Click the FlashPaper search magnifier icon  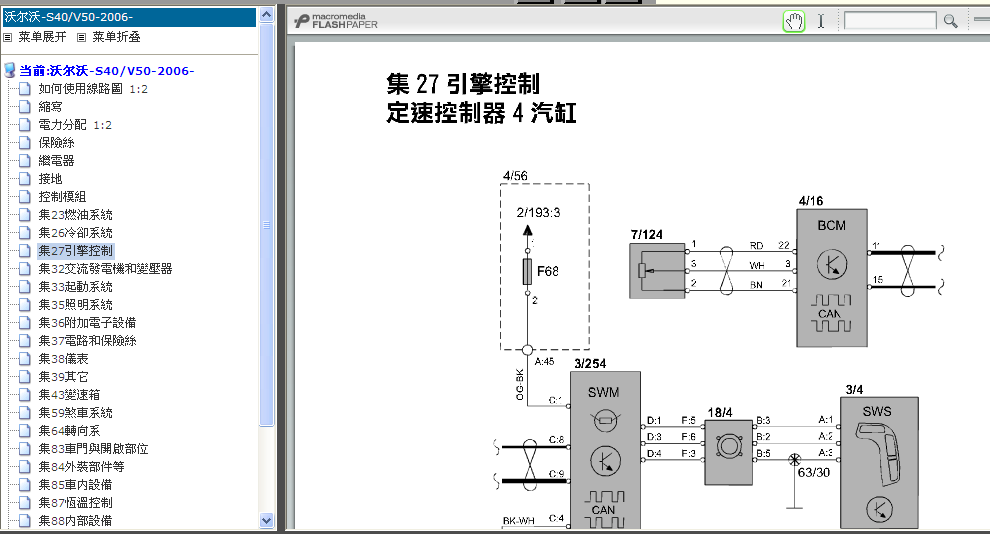(x=950, y=21)
